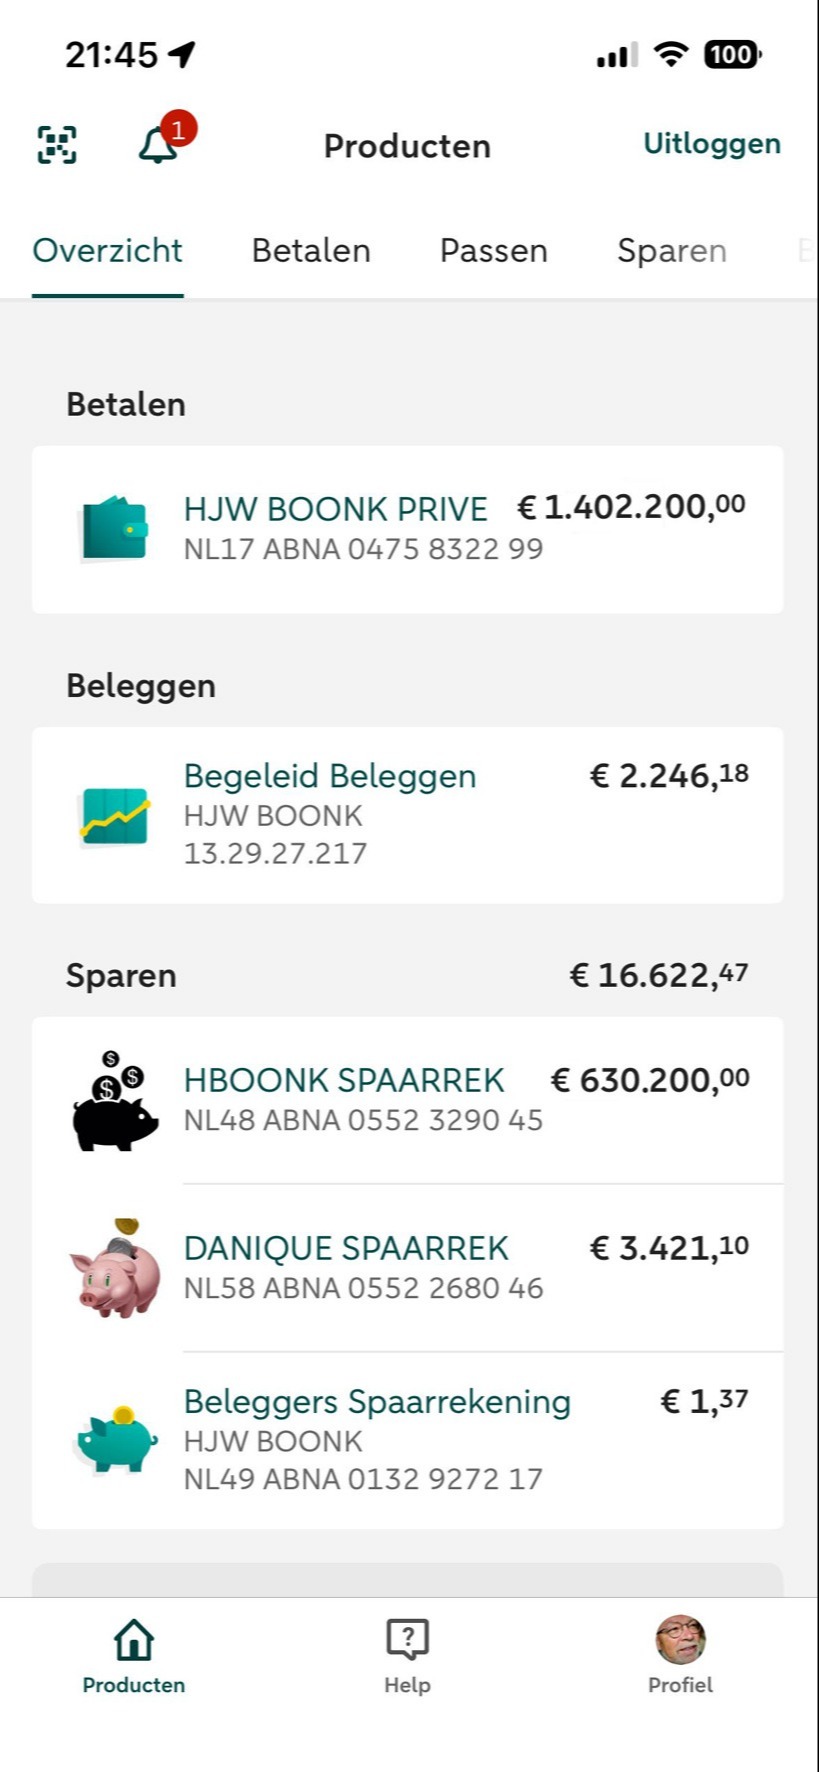Switch to the Sparen tab
The width and height of the screenshot is (819, 1772).
click(x=671, y=250)
